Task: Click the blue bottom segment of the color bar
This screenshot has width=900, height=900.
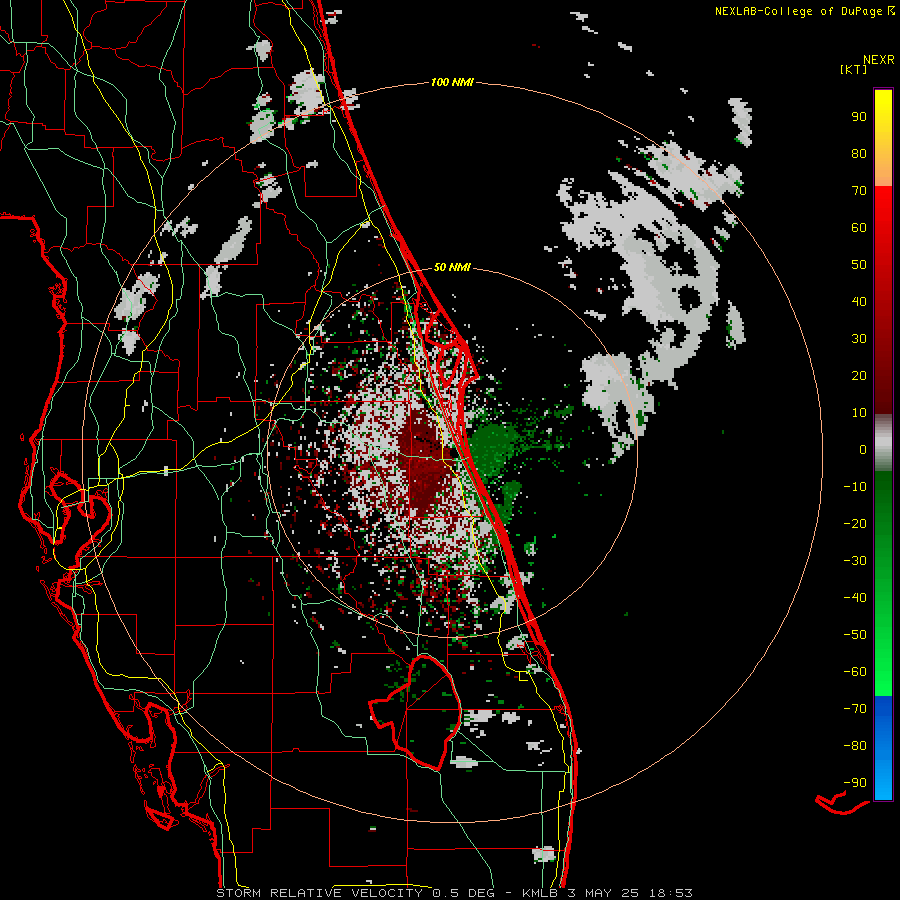Action: coord(883,748)
